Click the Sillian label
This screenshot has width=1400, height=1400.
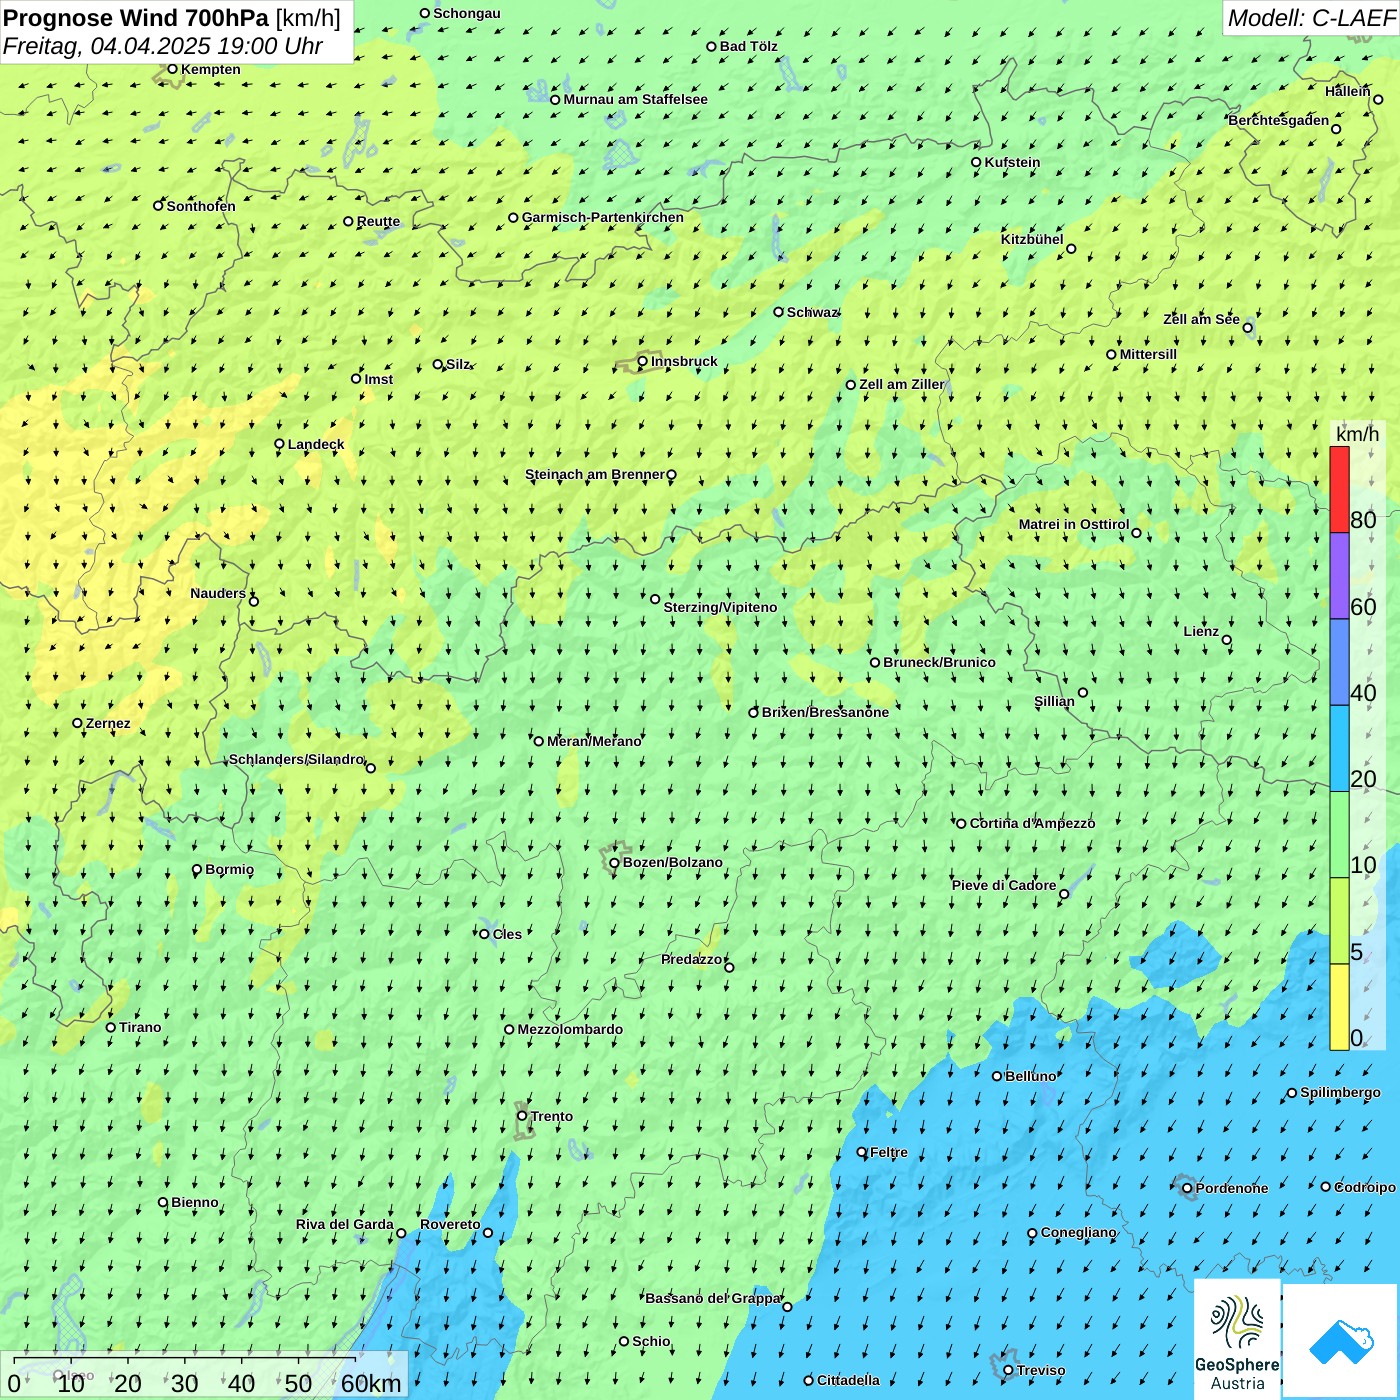pos(1054,701)
